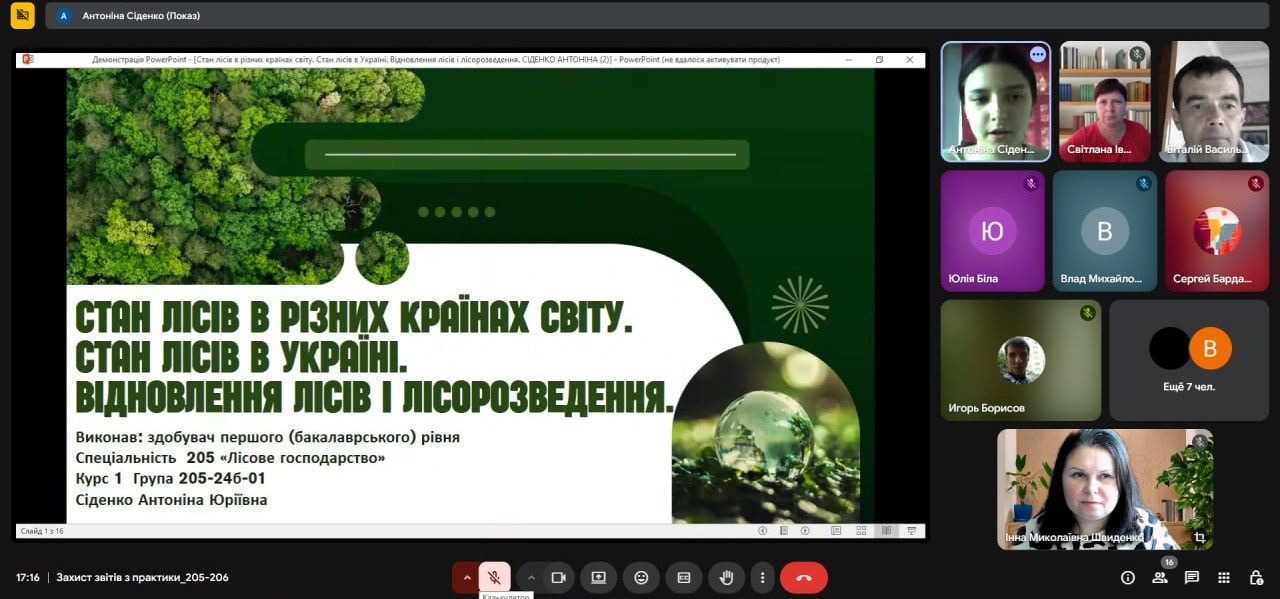
Task: Click the Антоніна Сіден… video tile
Action: [996, 101]
